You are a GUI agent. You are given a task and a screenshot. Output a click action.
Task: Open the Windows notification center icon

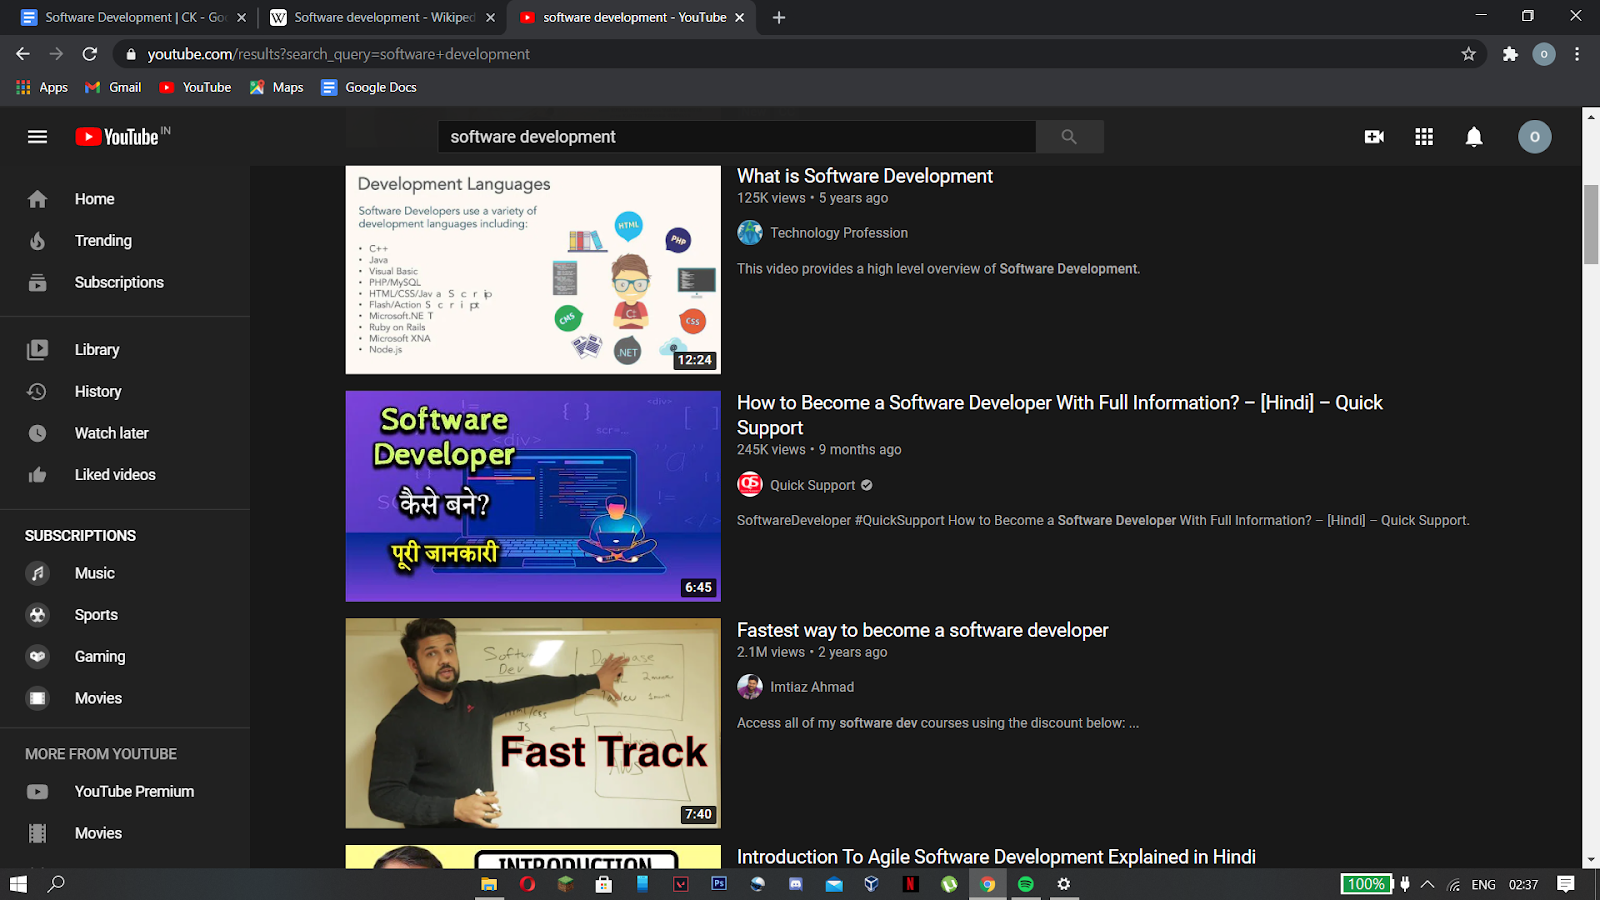(1566, 884)
